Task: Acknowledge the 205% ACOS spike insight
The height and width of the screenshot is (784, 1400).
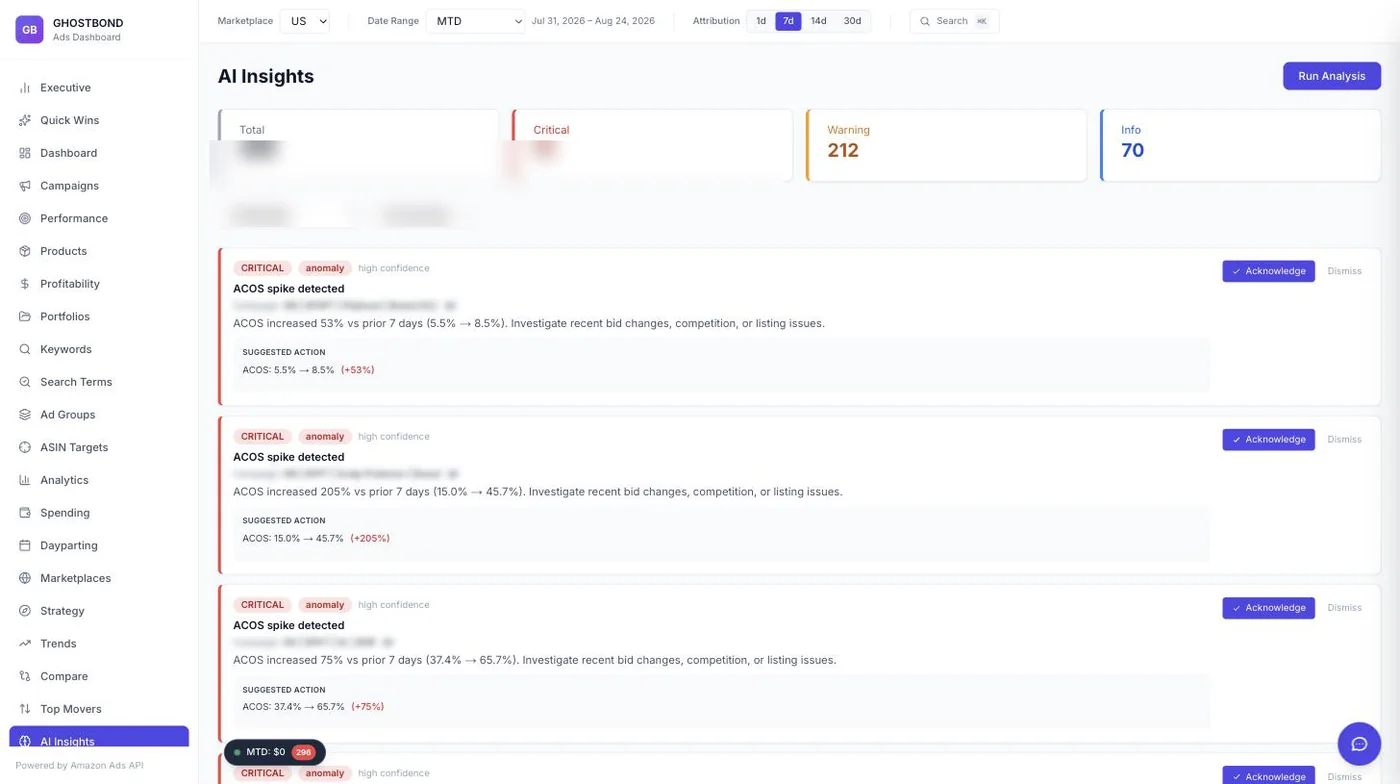Action: pyautogui.click(x=1268, y=439)
